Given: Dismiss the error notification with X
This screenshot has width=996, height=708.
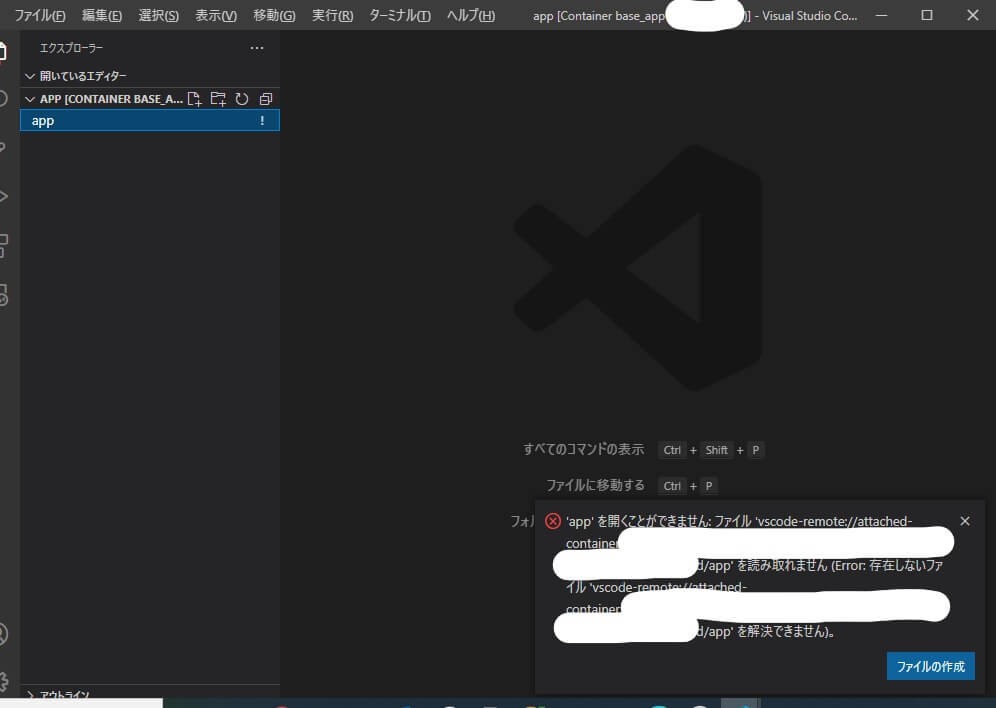Looking at the screenshot, I should click(x=965, y=521).
